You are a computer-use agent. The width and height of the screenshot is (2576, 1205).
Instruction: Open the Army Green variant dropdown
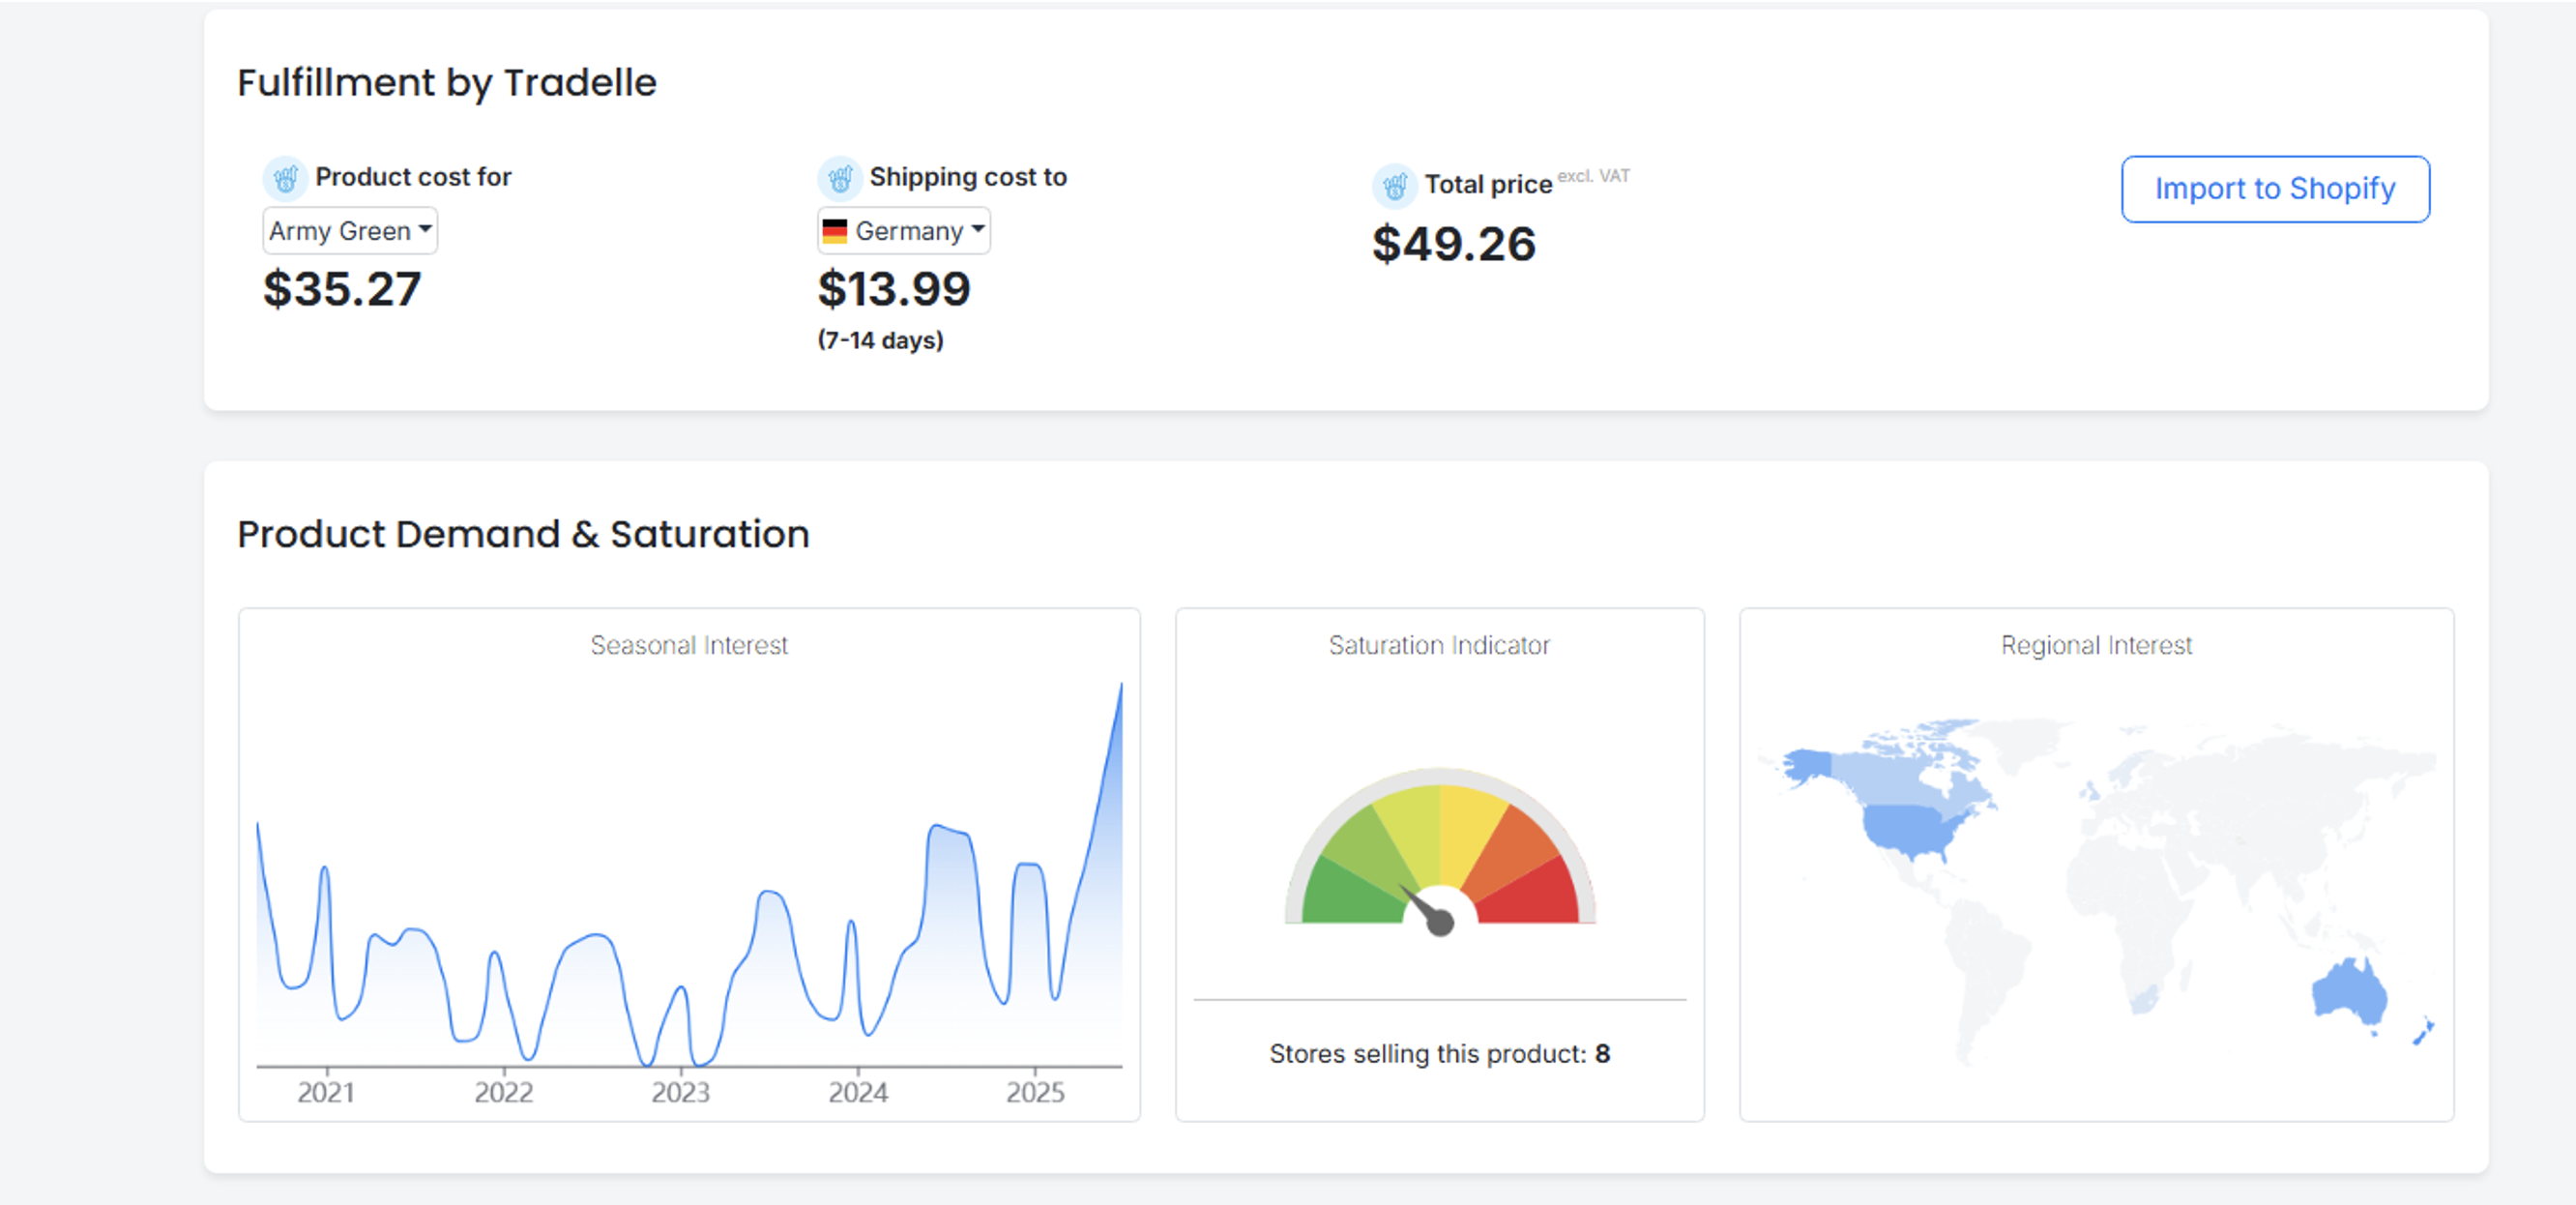pyautogui.click(x=350, y=231)
